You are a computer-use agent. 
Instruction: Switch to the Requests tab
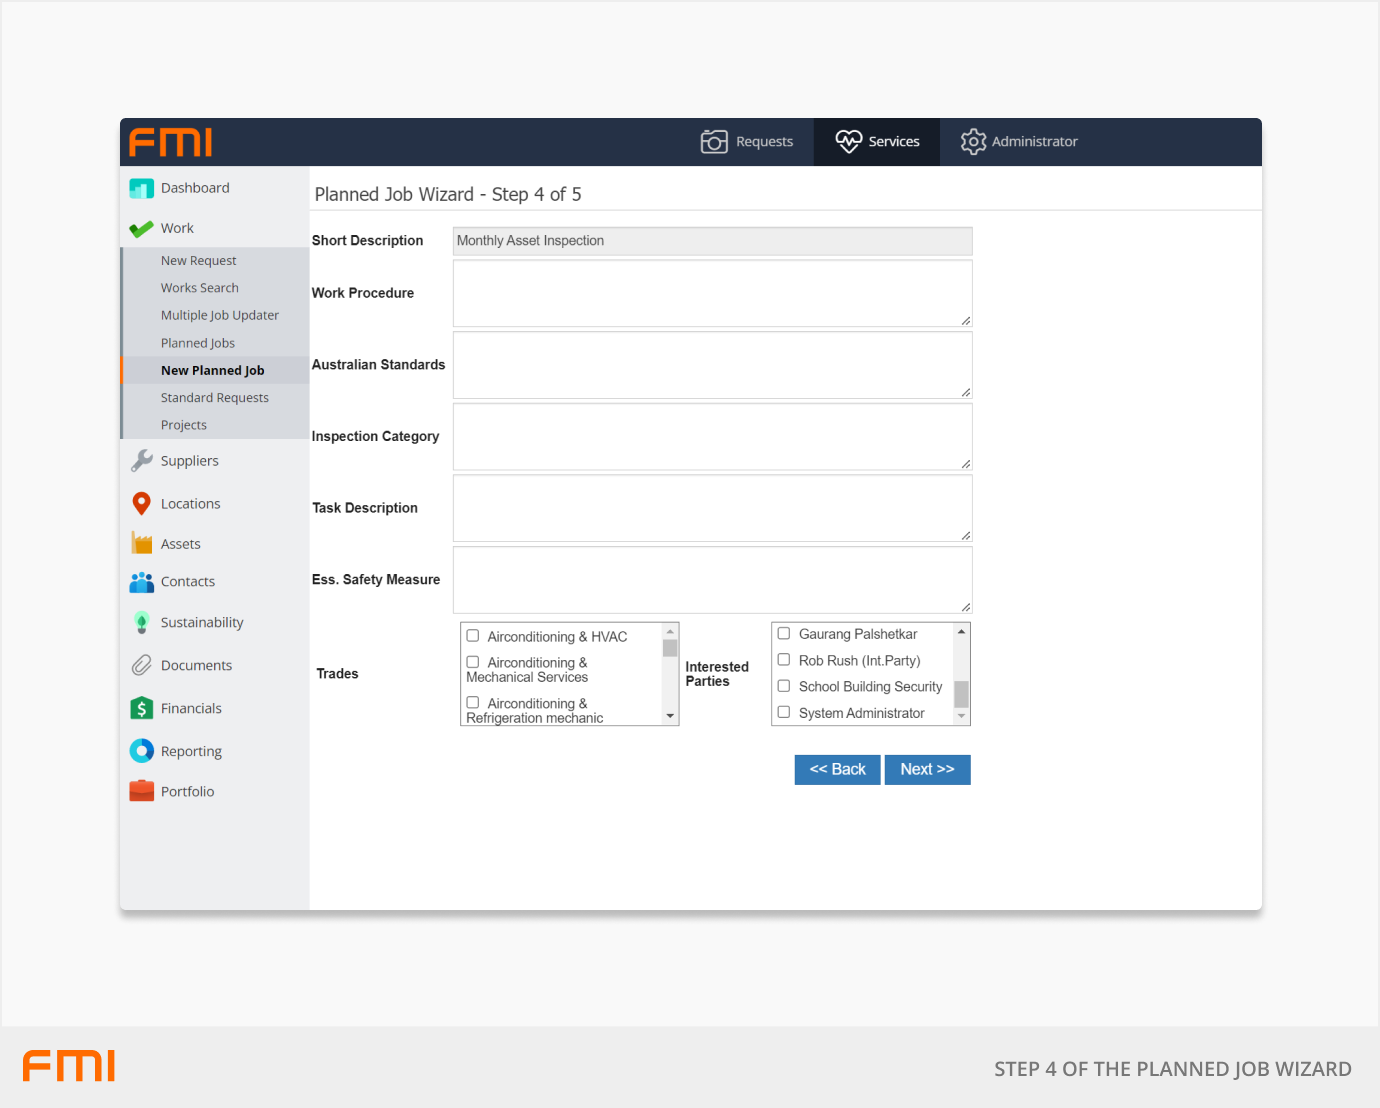(x=747, y=142)
